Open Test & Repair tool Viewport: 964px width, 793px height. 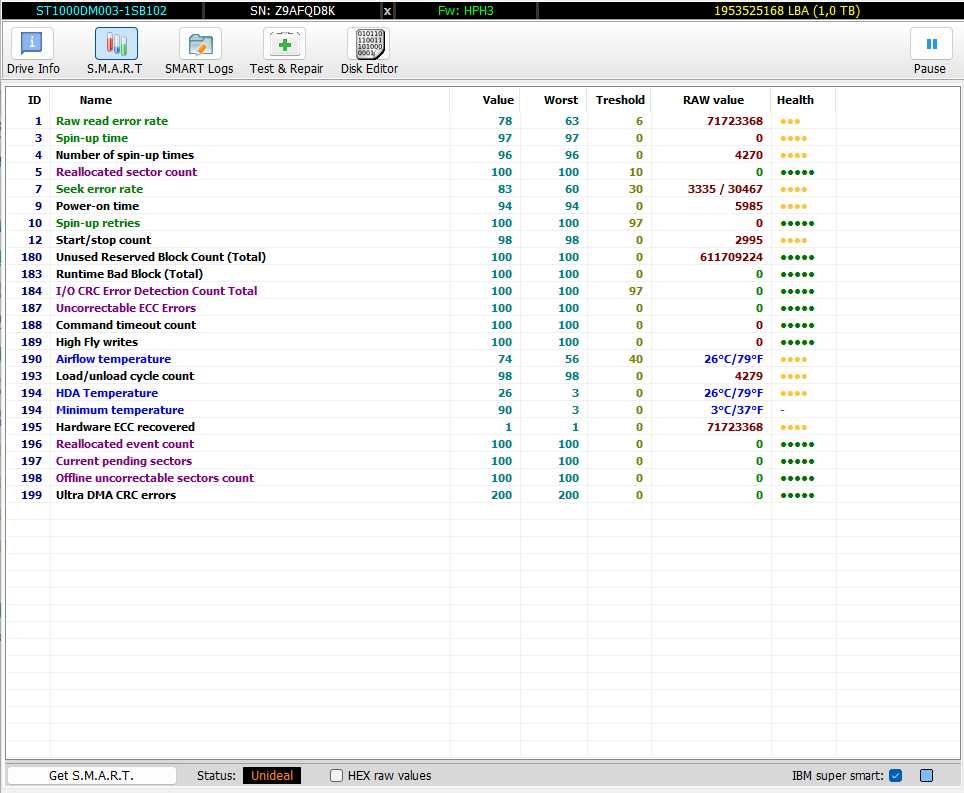(x=286, y=52)
